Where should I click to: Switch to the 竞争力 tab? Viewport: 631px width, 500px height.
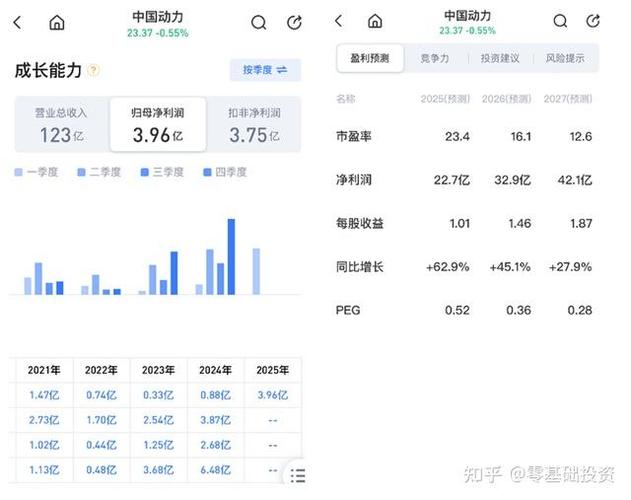[435, 58]
